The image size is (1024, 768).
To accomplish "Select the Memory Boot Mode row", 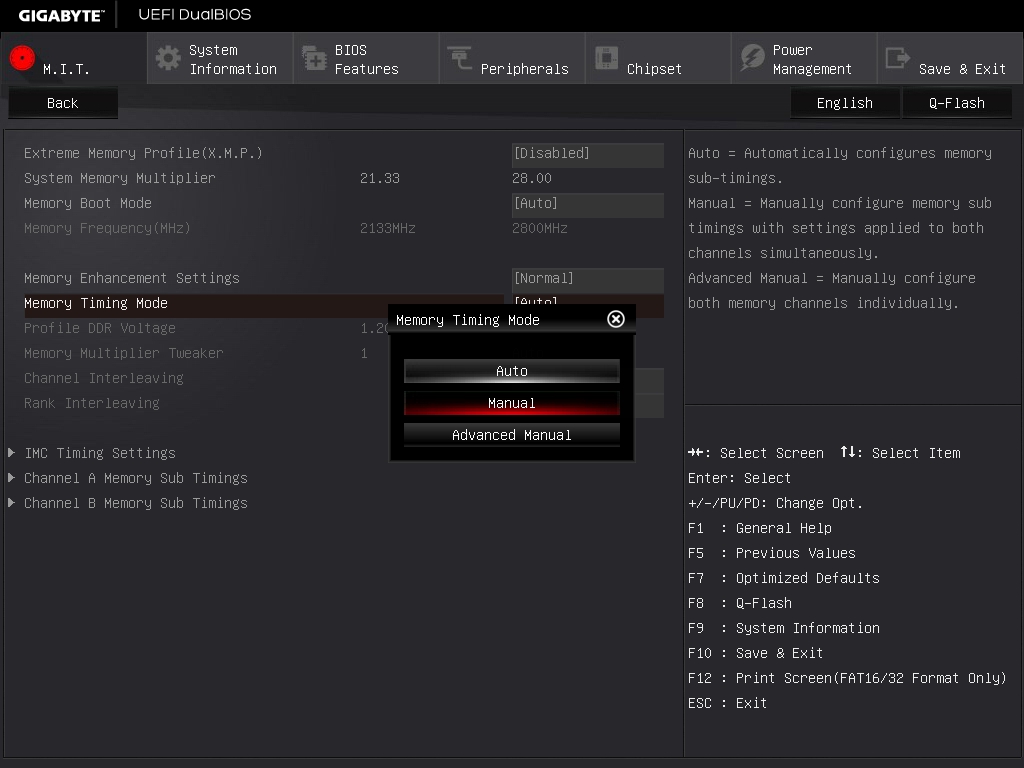I will click(344, 204).
